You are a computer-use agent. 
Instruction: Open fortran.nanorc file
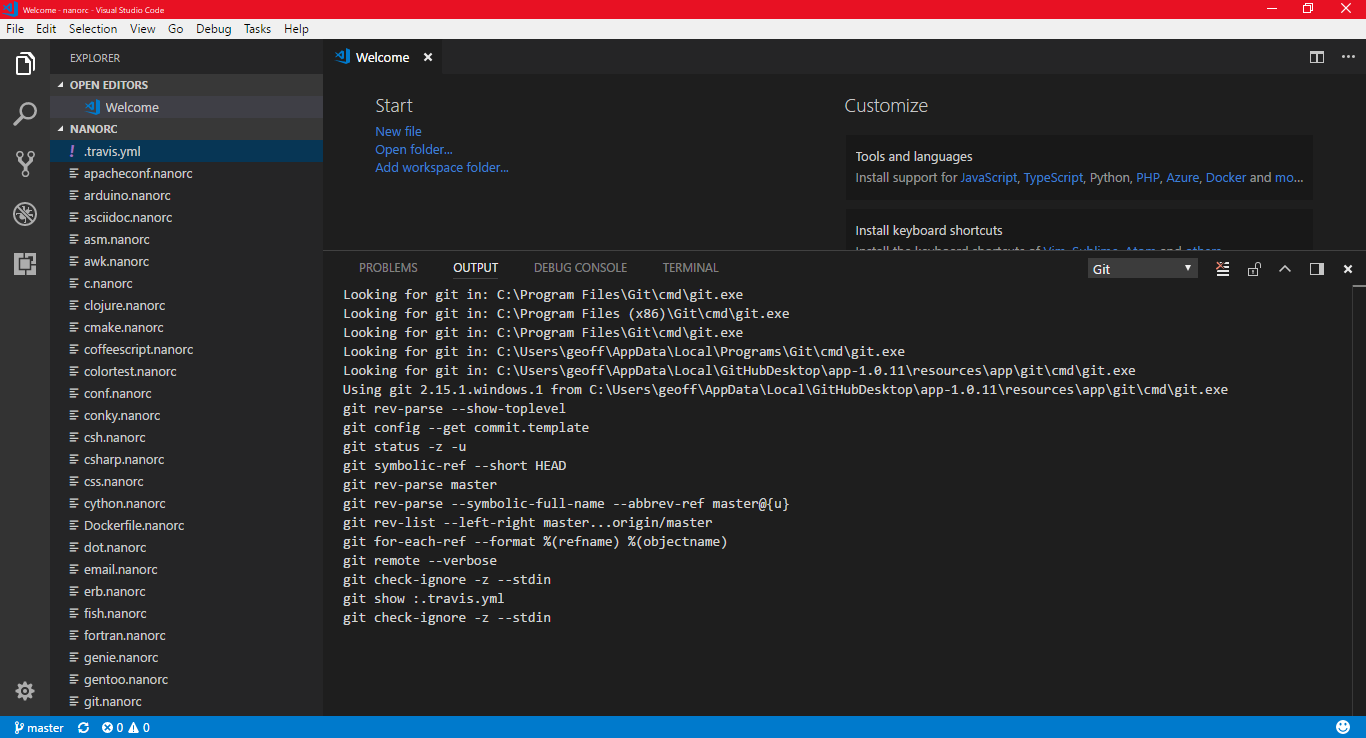point(186,635)
